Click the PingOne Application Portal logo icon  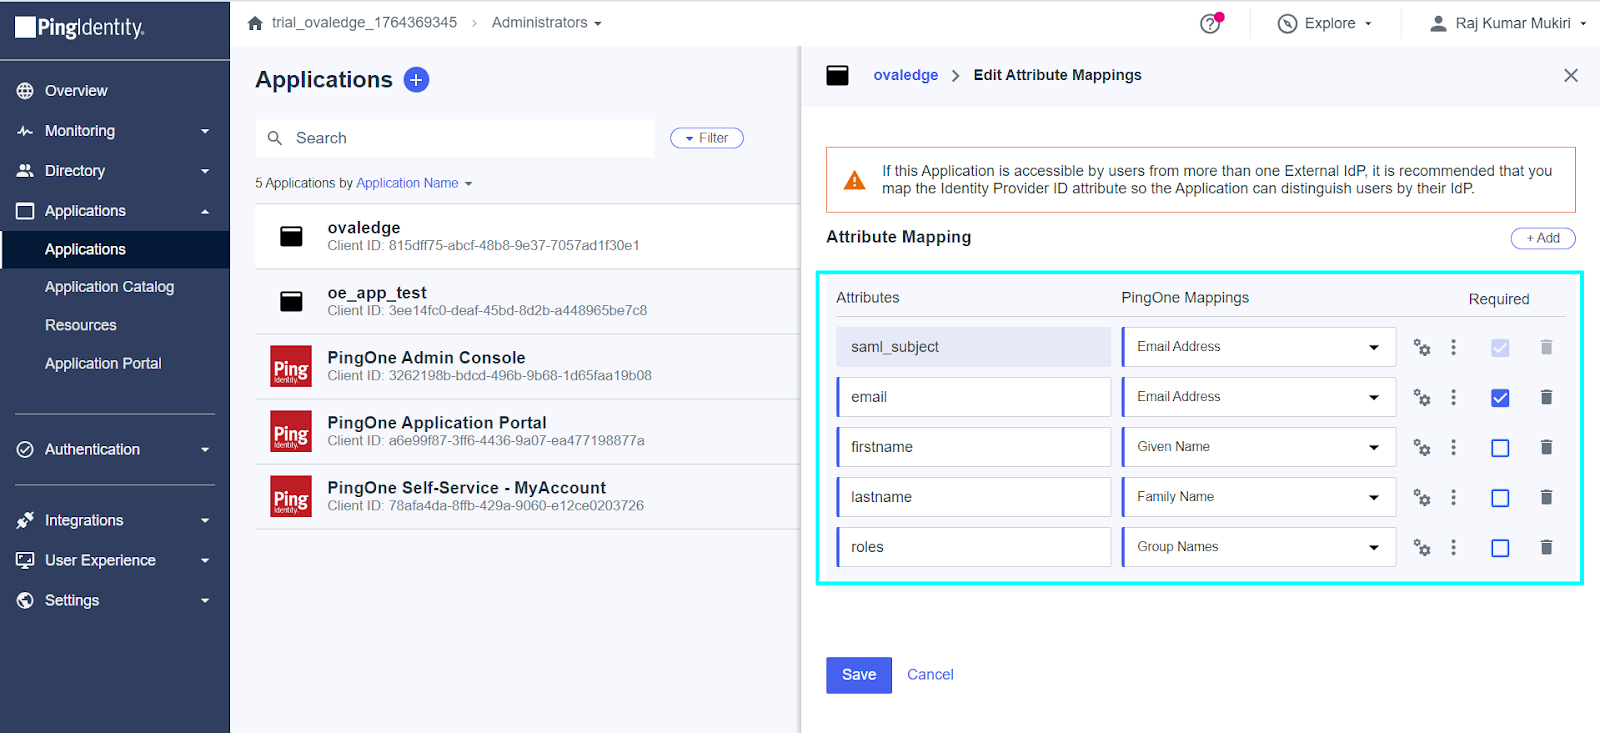click(291, 431)
